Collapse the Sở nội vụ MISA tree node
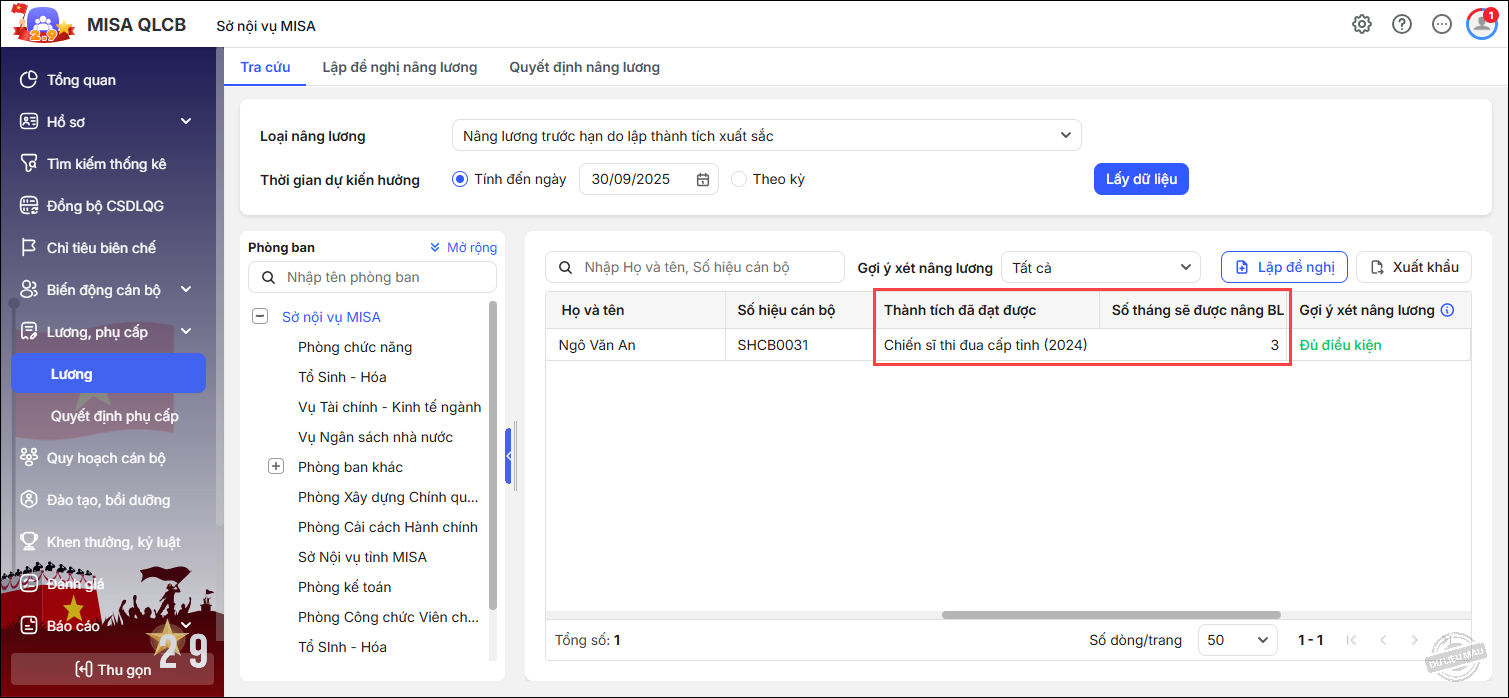The width and height of the screenshot is (1509, 698). 261,317
